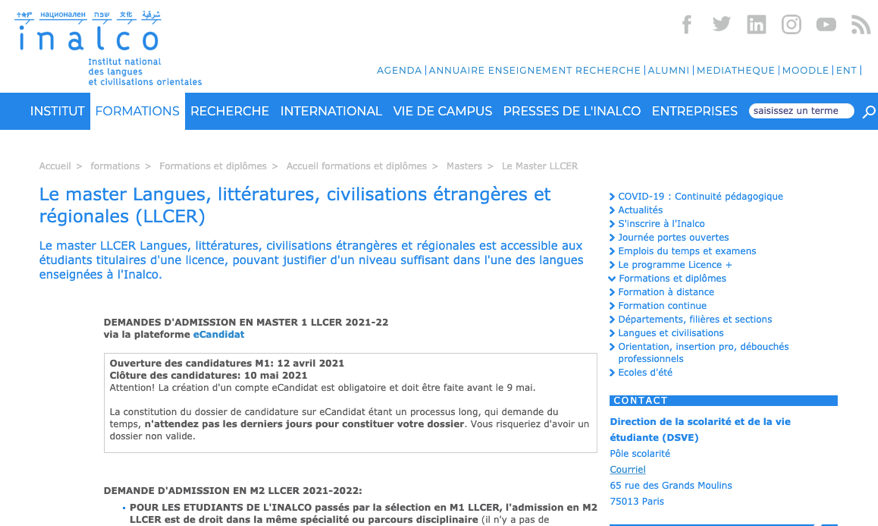Open 'Langues et civilisations' link
The height and width of the screenshot is (526, 878).
click(x=671, y=333)
